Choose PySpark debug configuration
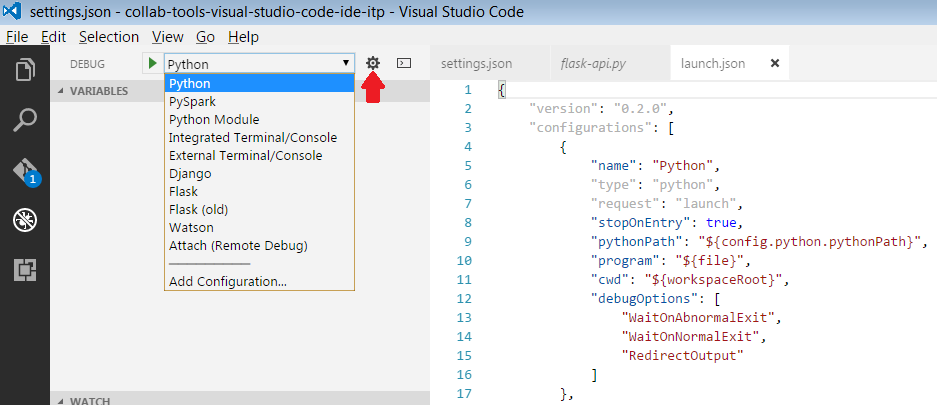Viewport: 937px width, 405px height. click(x=259, y=102)
